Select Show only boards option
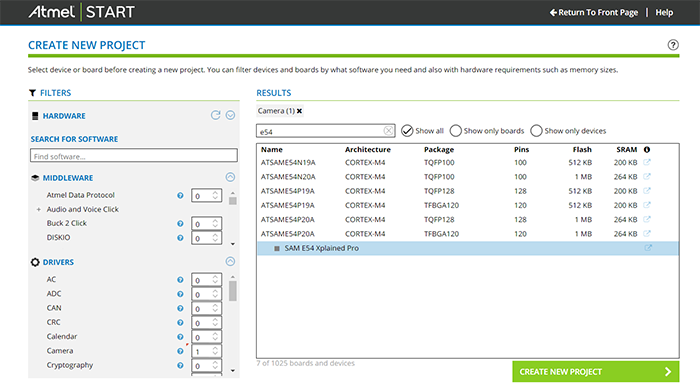The width and height of the screenshot is (700, 388). pyautogui.click(x=455, y=131)
